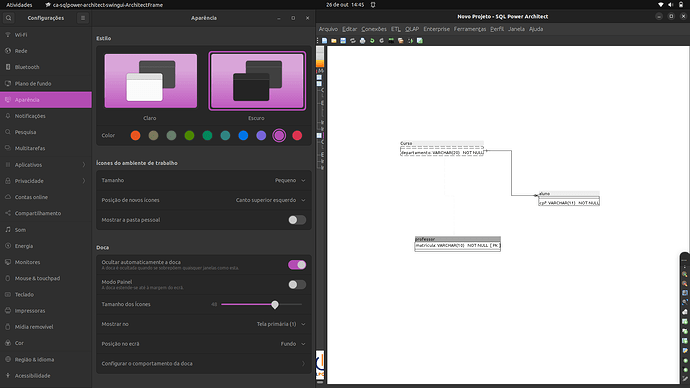
Task: Toggle Mostrar a pasta pessoal switch
Action: click(297, 220)
